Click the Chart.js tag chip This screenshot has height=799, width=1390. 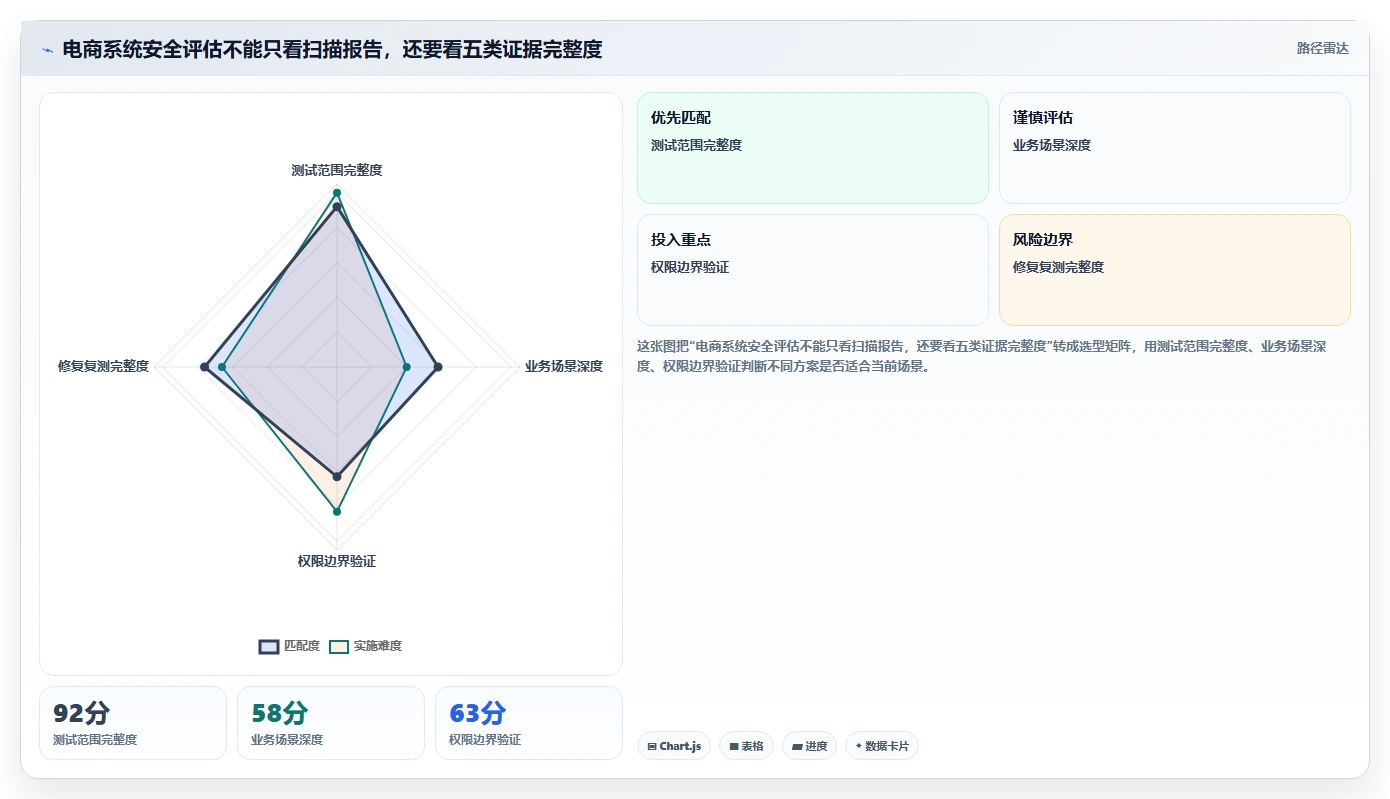pyautogui.click(x=674, y=746)
